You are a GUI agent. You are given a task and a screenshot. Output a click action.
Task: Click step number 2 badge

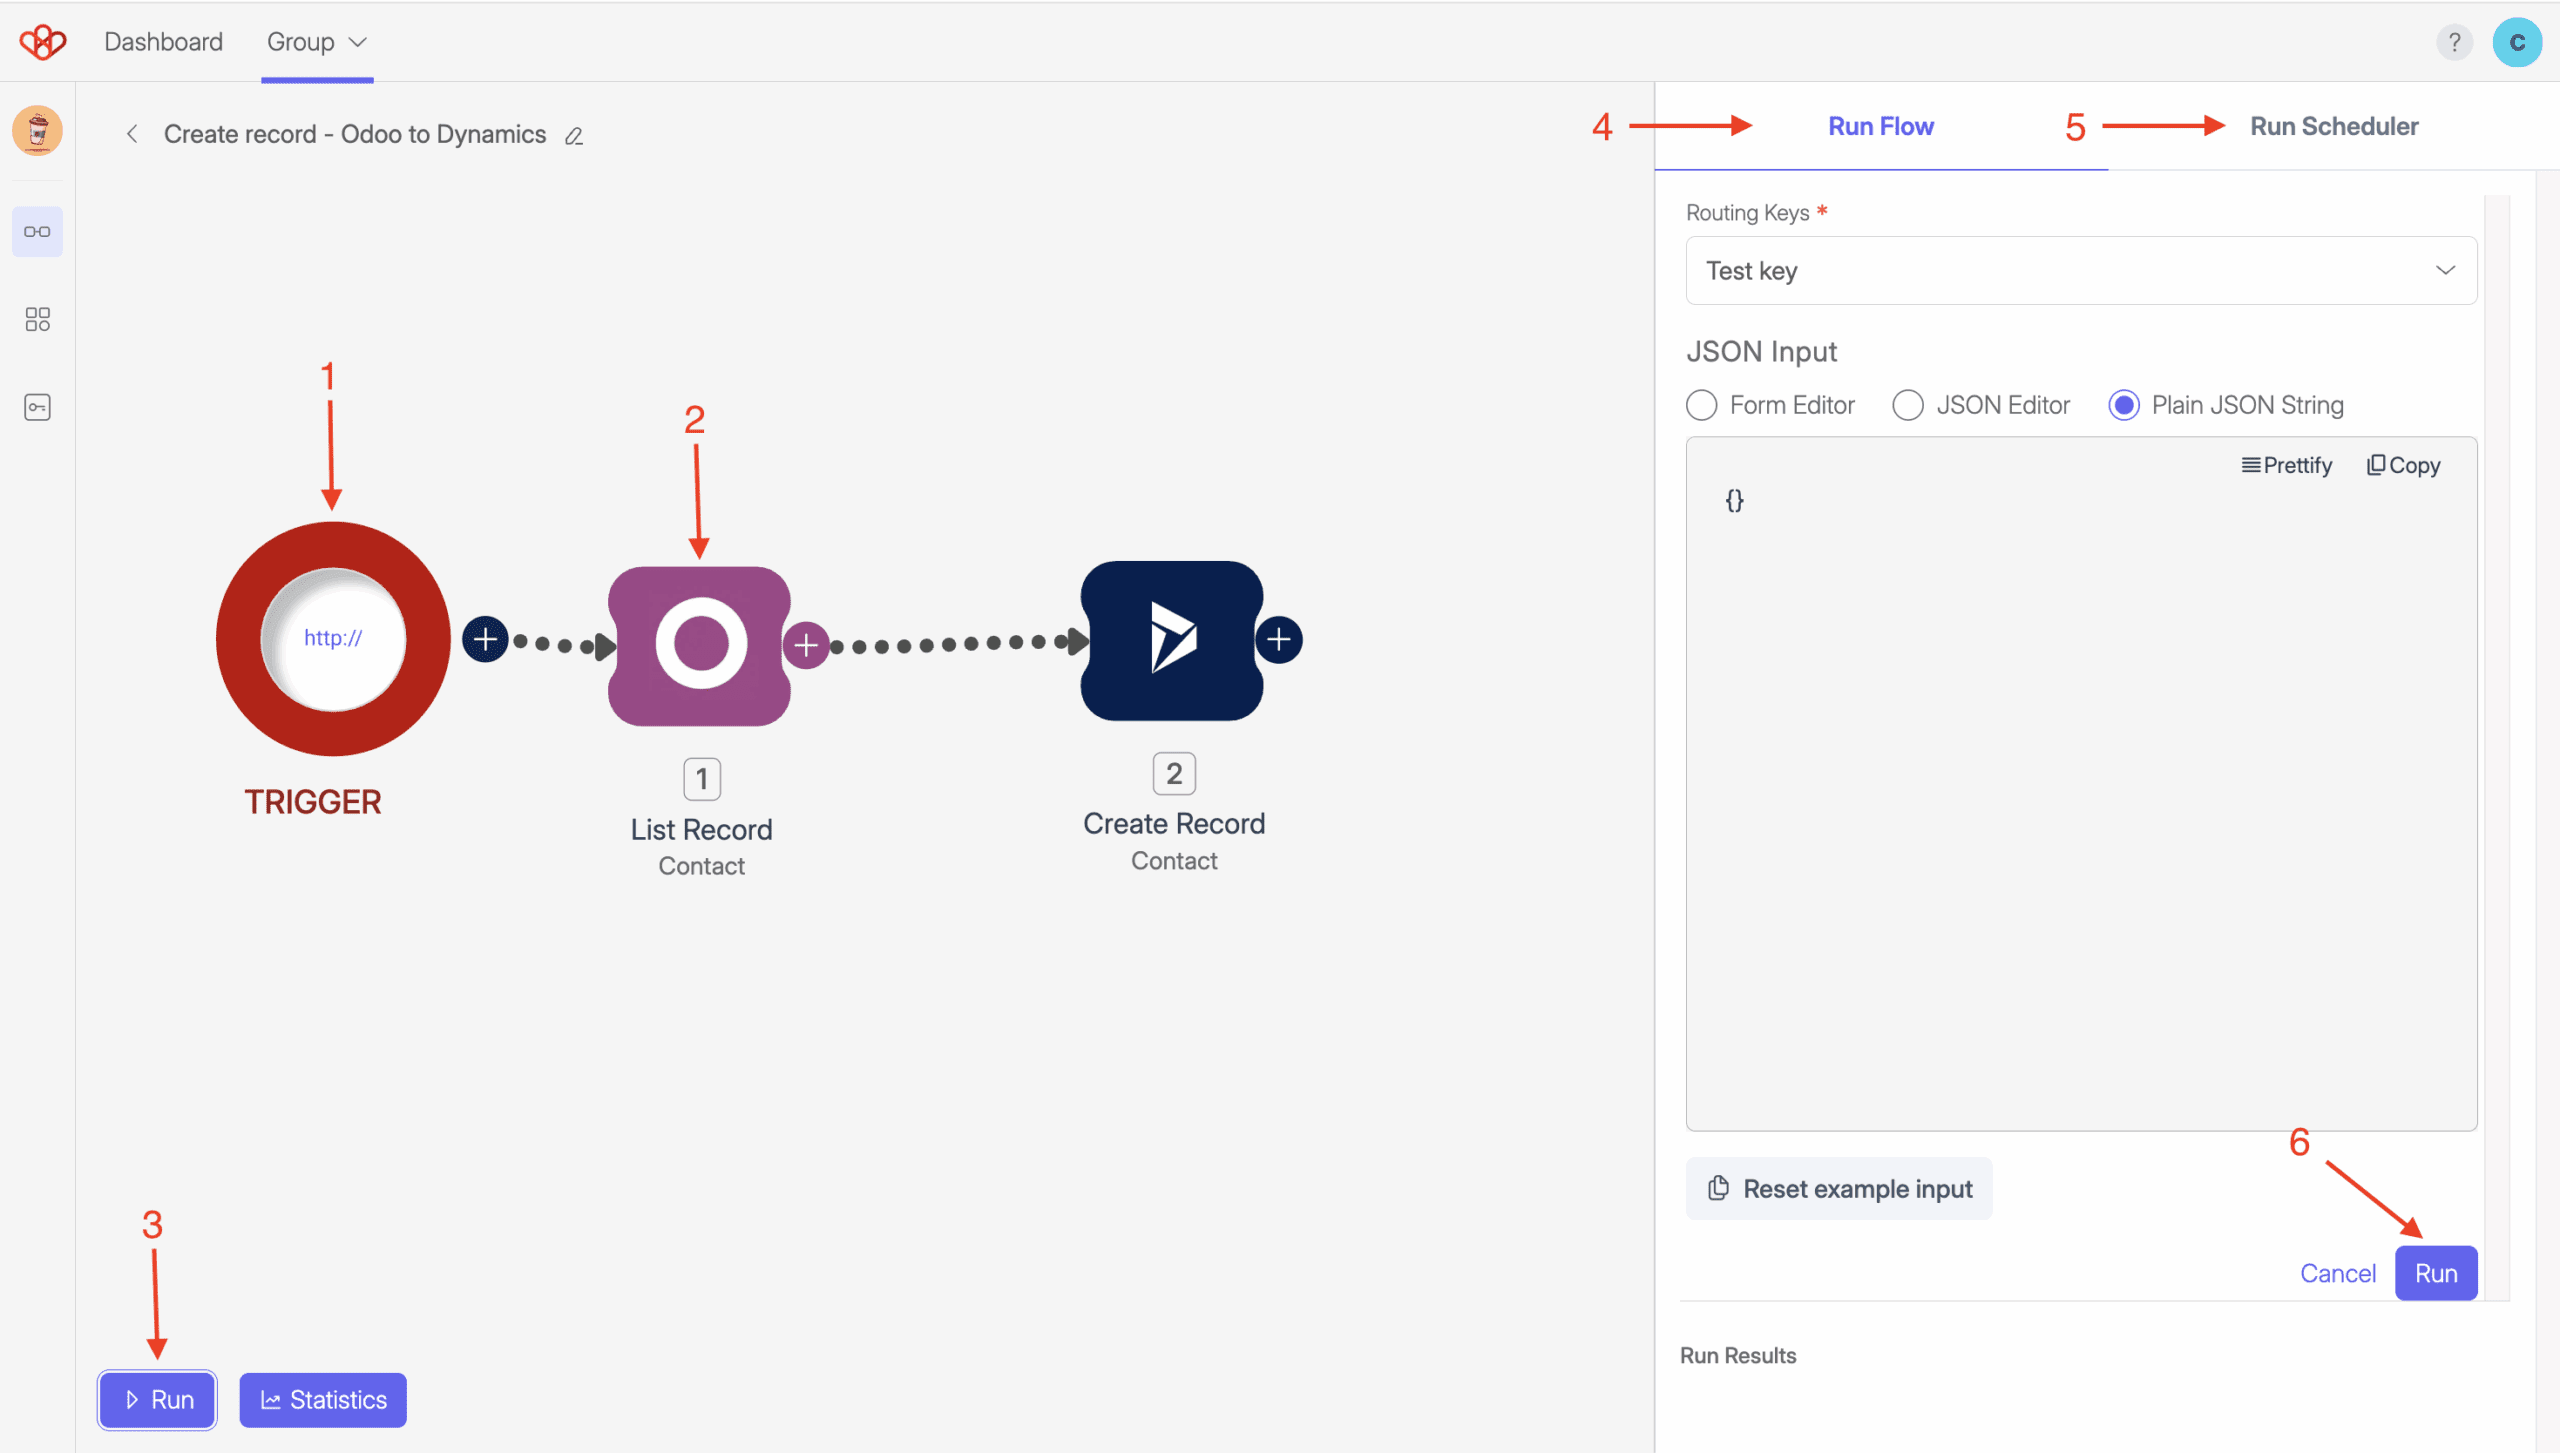(1174, 774)
